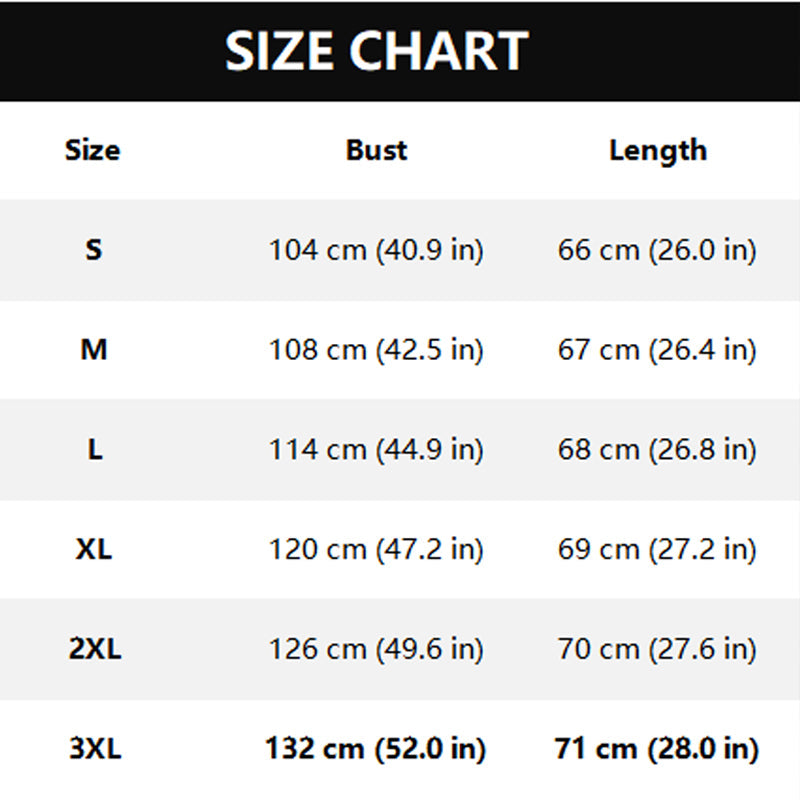The image size is (800, 800).
Task: Select bust value 108 cm (42.5 in)
Action: tap(376, 351)
